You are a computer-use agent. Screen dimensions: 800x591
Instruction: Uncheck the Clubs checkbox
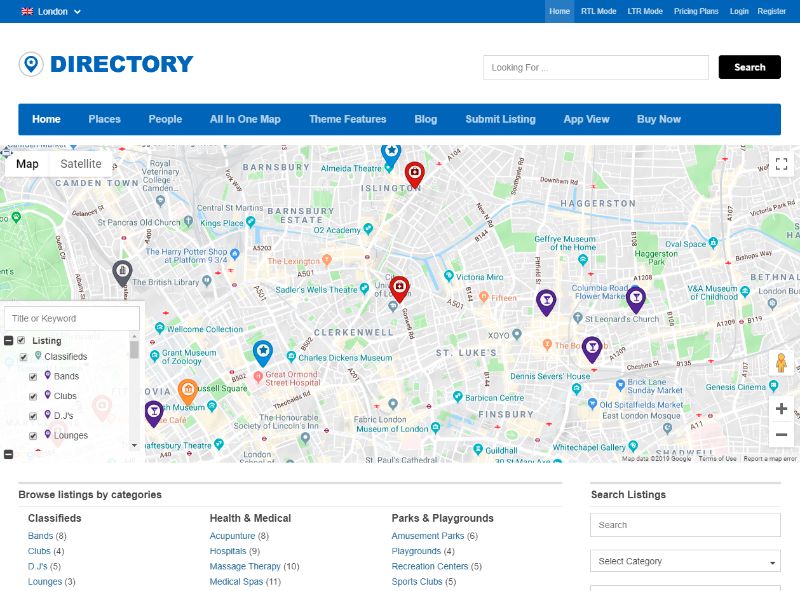(33, 397)
